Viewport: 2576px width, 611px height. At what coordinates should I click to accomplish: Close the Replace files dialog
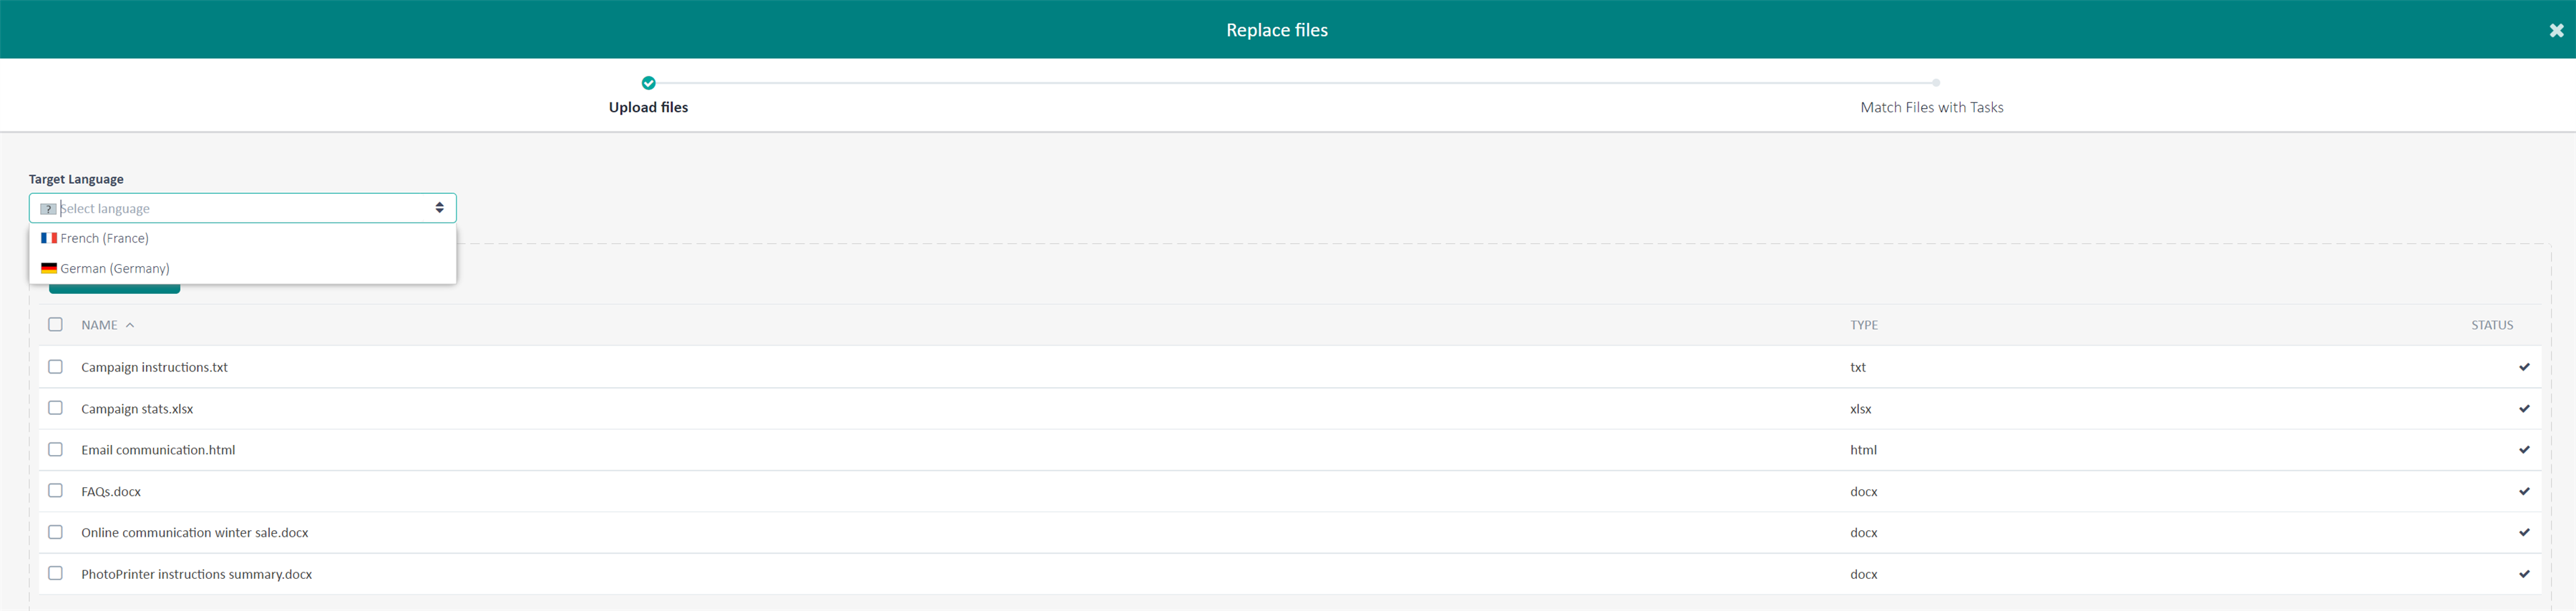[2556, 30]
